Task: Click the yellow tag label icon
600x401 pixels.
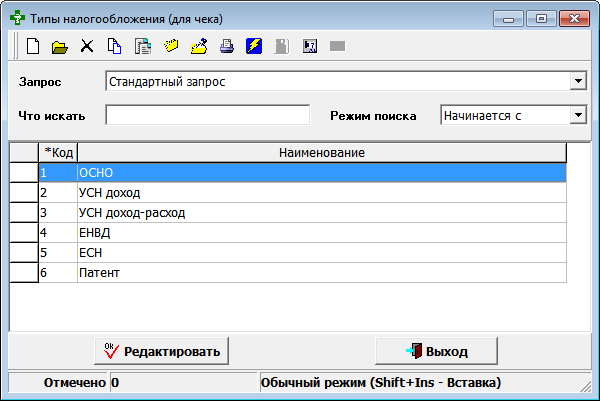Action: point(171,46)
